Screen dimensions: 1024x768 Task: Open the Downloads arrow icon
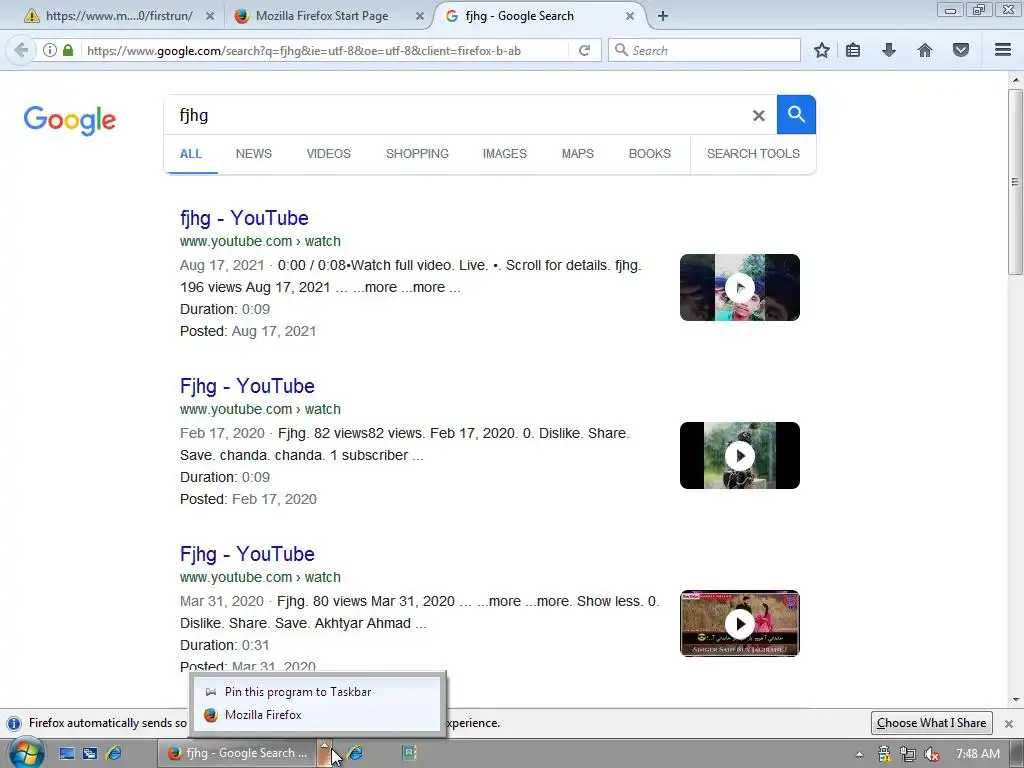889,50
